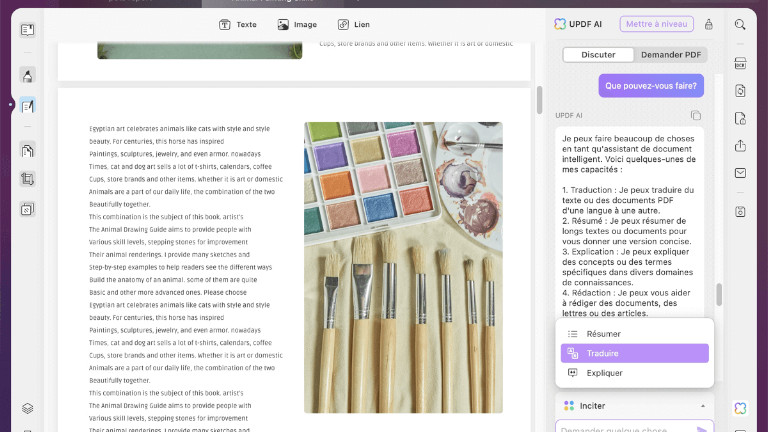
Task: Click the UPDF AI sender label above response
Action: 569,116
